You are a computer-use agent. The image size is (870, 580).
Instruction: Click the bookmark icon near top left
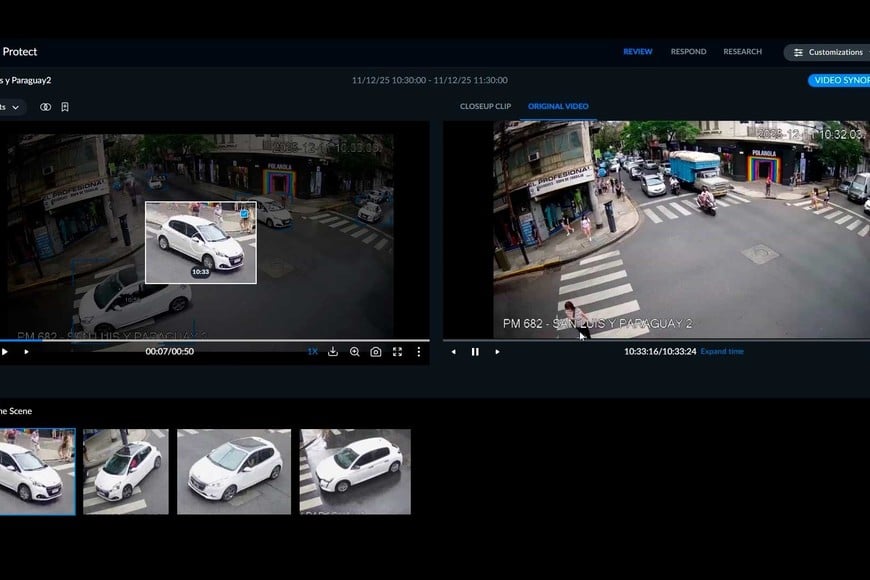coord(64,107)
